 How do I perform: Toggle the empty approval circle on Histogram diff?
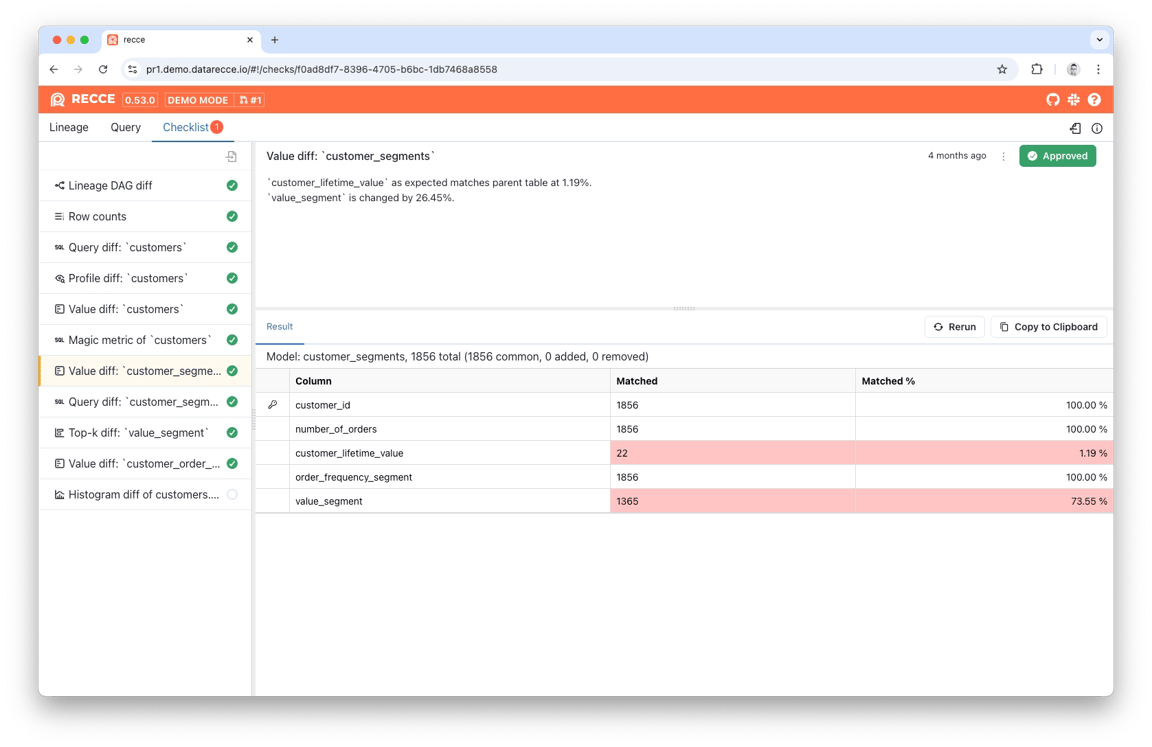tap(231, 493)
